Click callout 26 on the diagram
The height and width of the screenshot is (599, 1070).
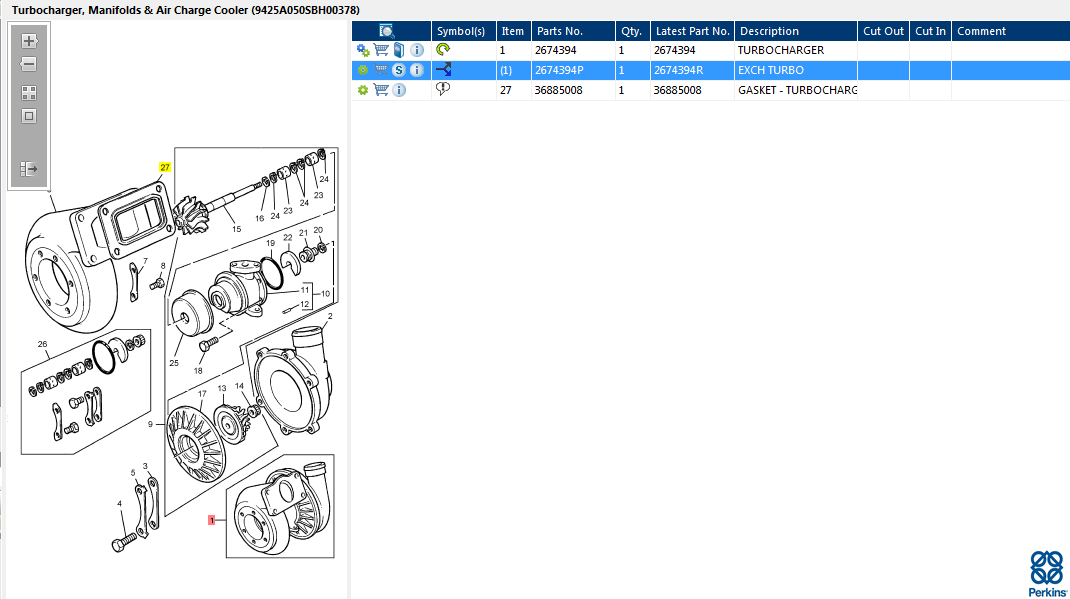click(x=42, y=344)
